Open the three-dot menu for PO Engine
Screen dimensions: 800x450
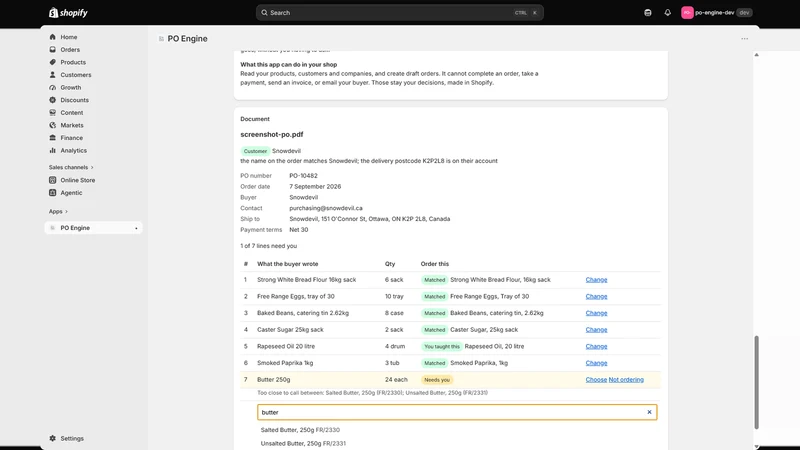tap(744, 39)
